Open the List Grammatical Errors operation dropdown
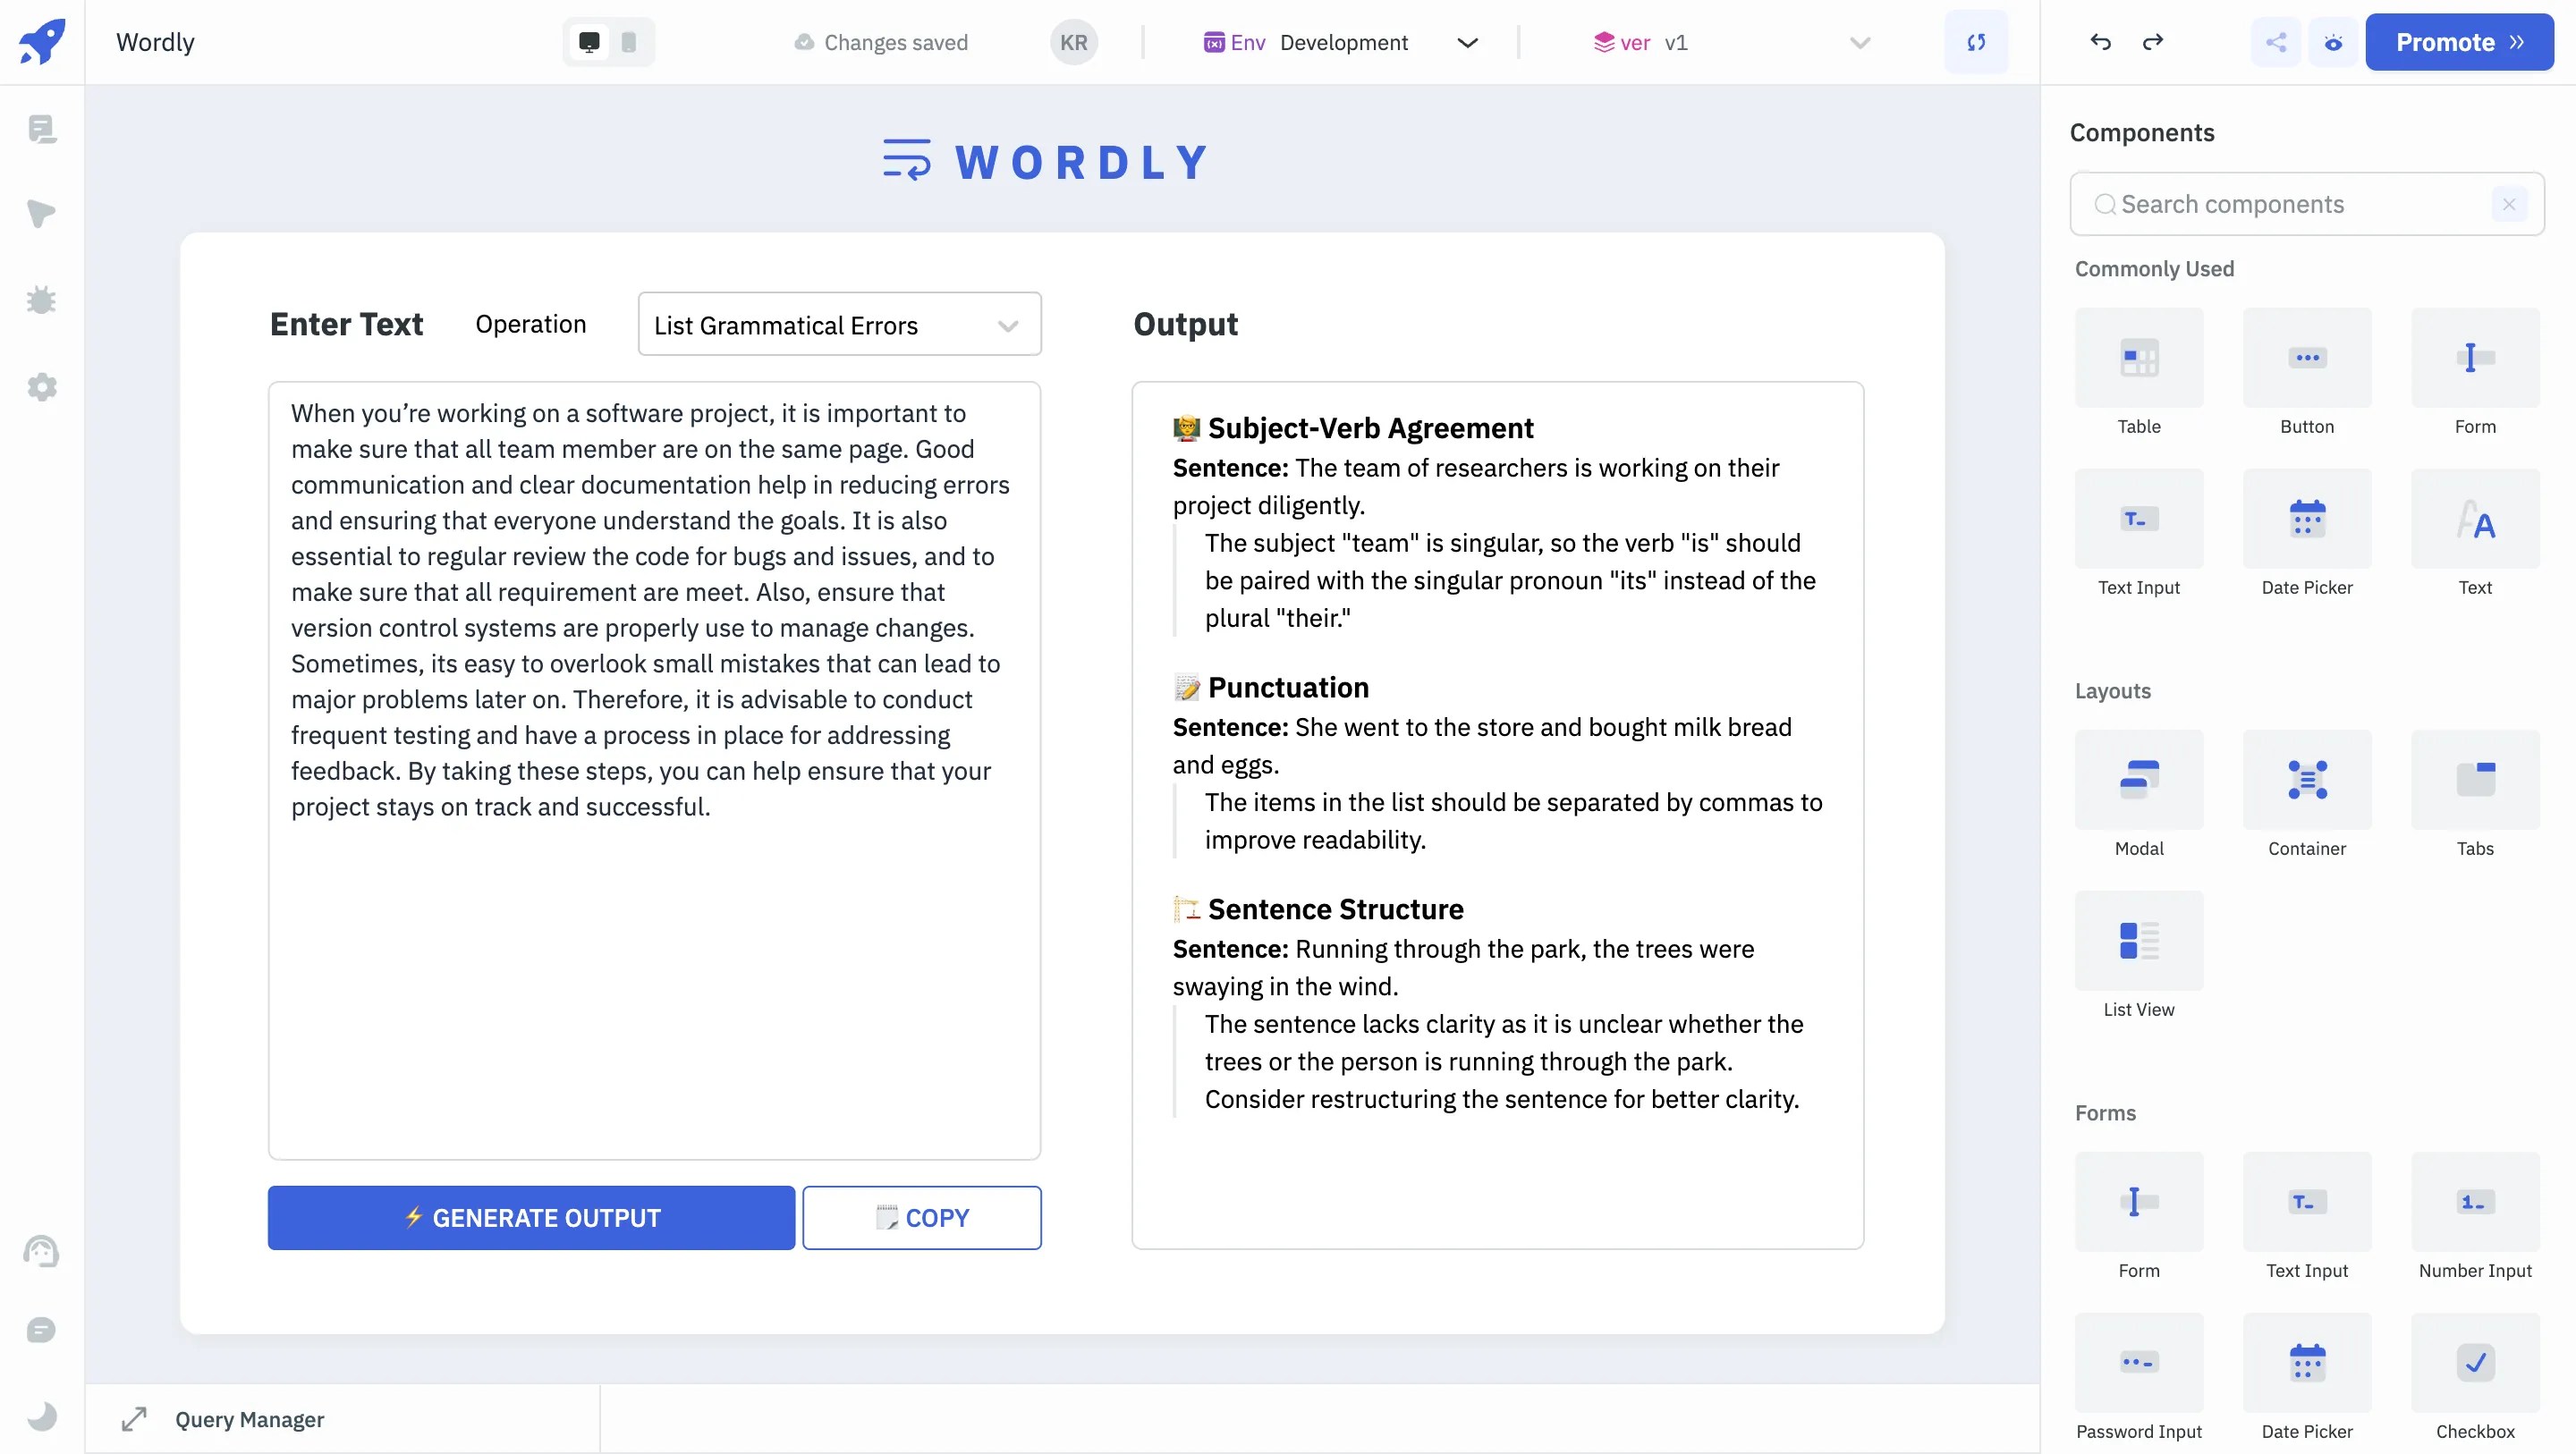The height and width of the screenshot is (1454, 2576). point(839,324)
